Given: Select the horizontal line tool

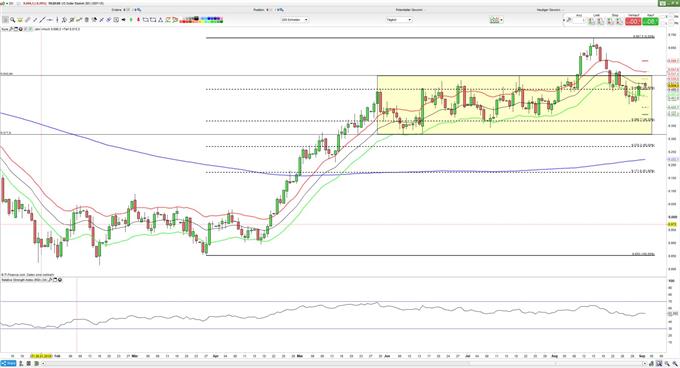Looking at the screenshot, I should (x=50, y=20).
